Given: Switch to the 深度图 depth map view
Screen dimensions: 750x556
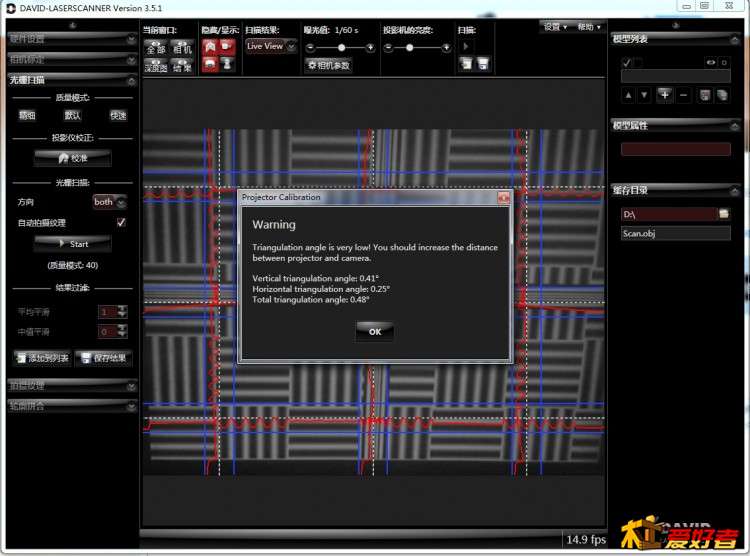Looking at the screenshot, I should pyautogui.click(x=156, y=66).
